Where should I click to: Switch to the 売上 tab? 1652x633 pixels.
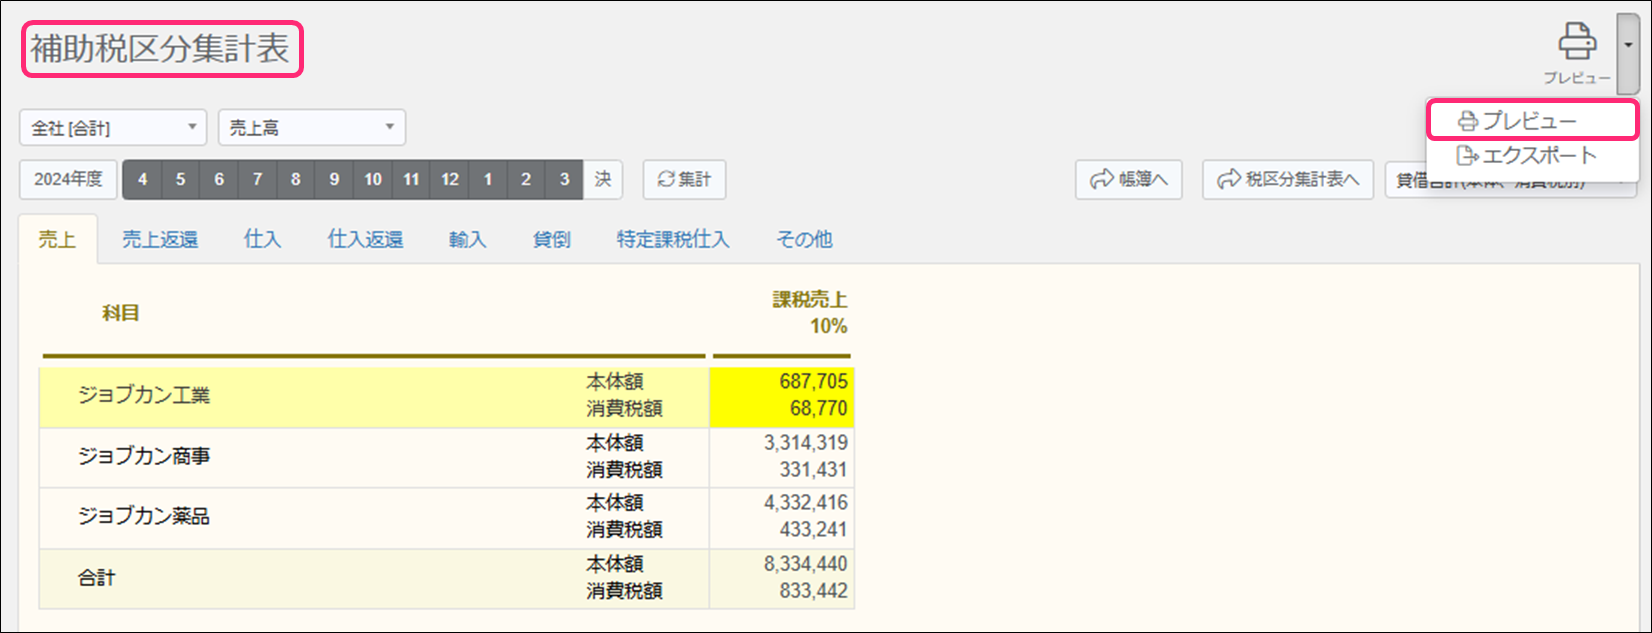(x=57, y=239)
